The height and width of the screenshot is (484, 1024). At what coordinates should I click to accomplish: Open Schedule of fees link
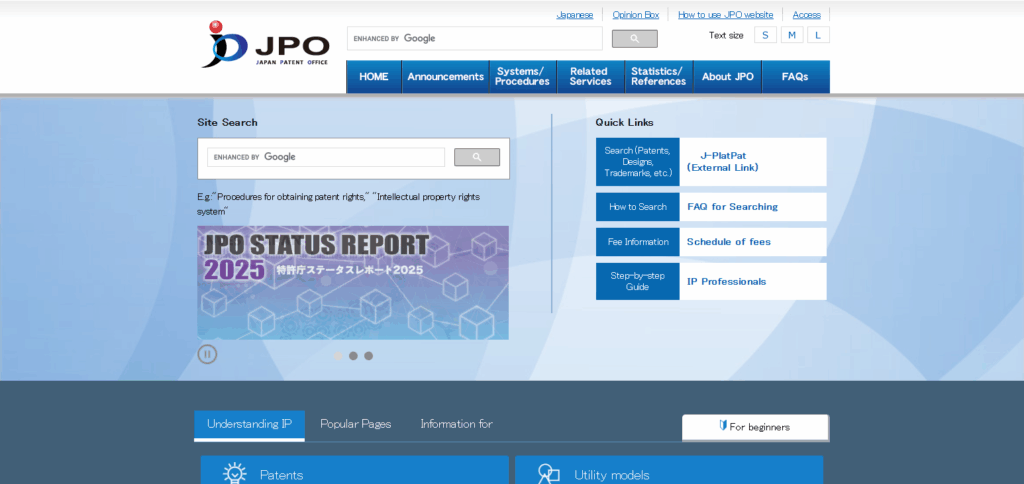coord(729,242)
